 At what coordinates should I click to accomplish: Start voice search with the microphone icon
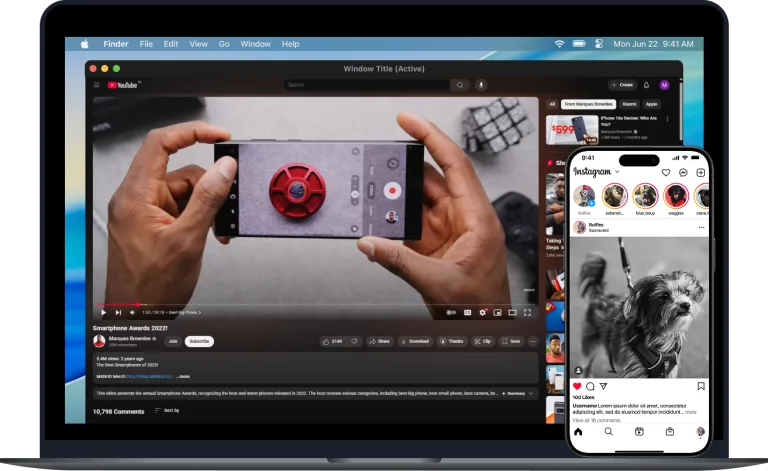(x=481, y=85)
